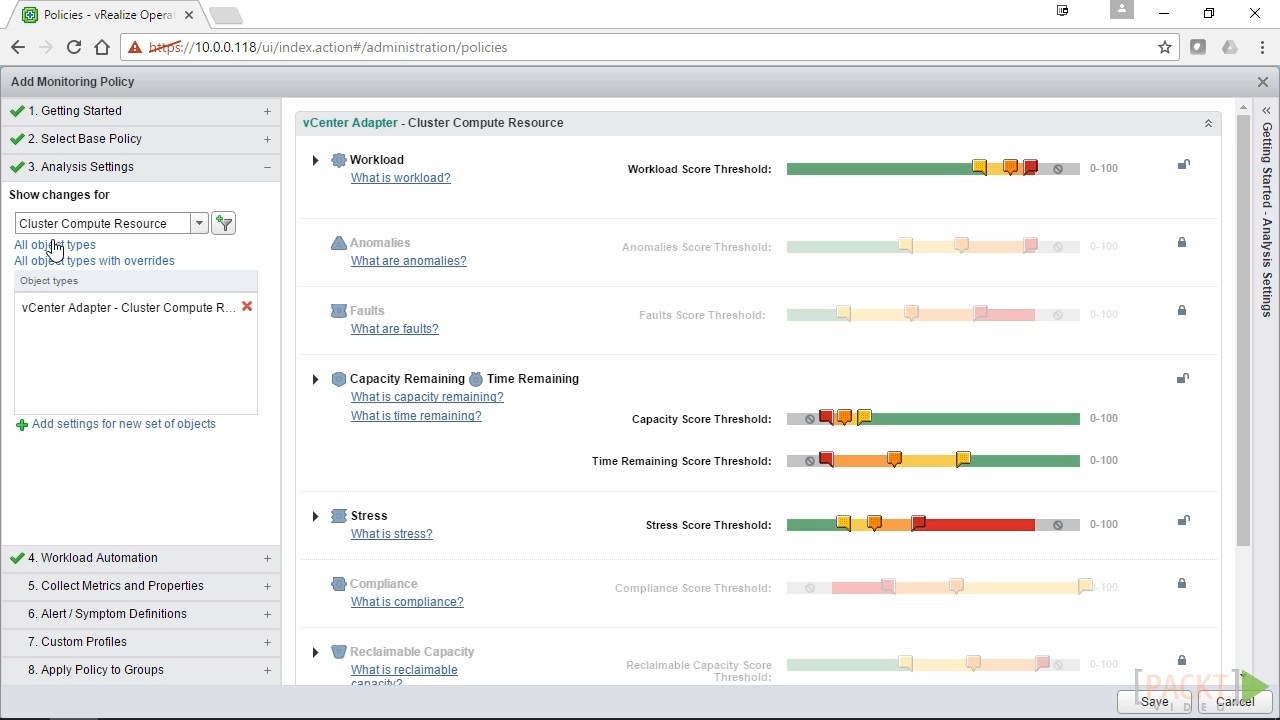Toggle the Stress unlocked padlock
This screenshot has width=1280, height=720.
tap(1183, 520)
